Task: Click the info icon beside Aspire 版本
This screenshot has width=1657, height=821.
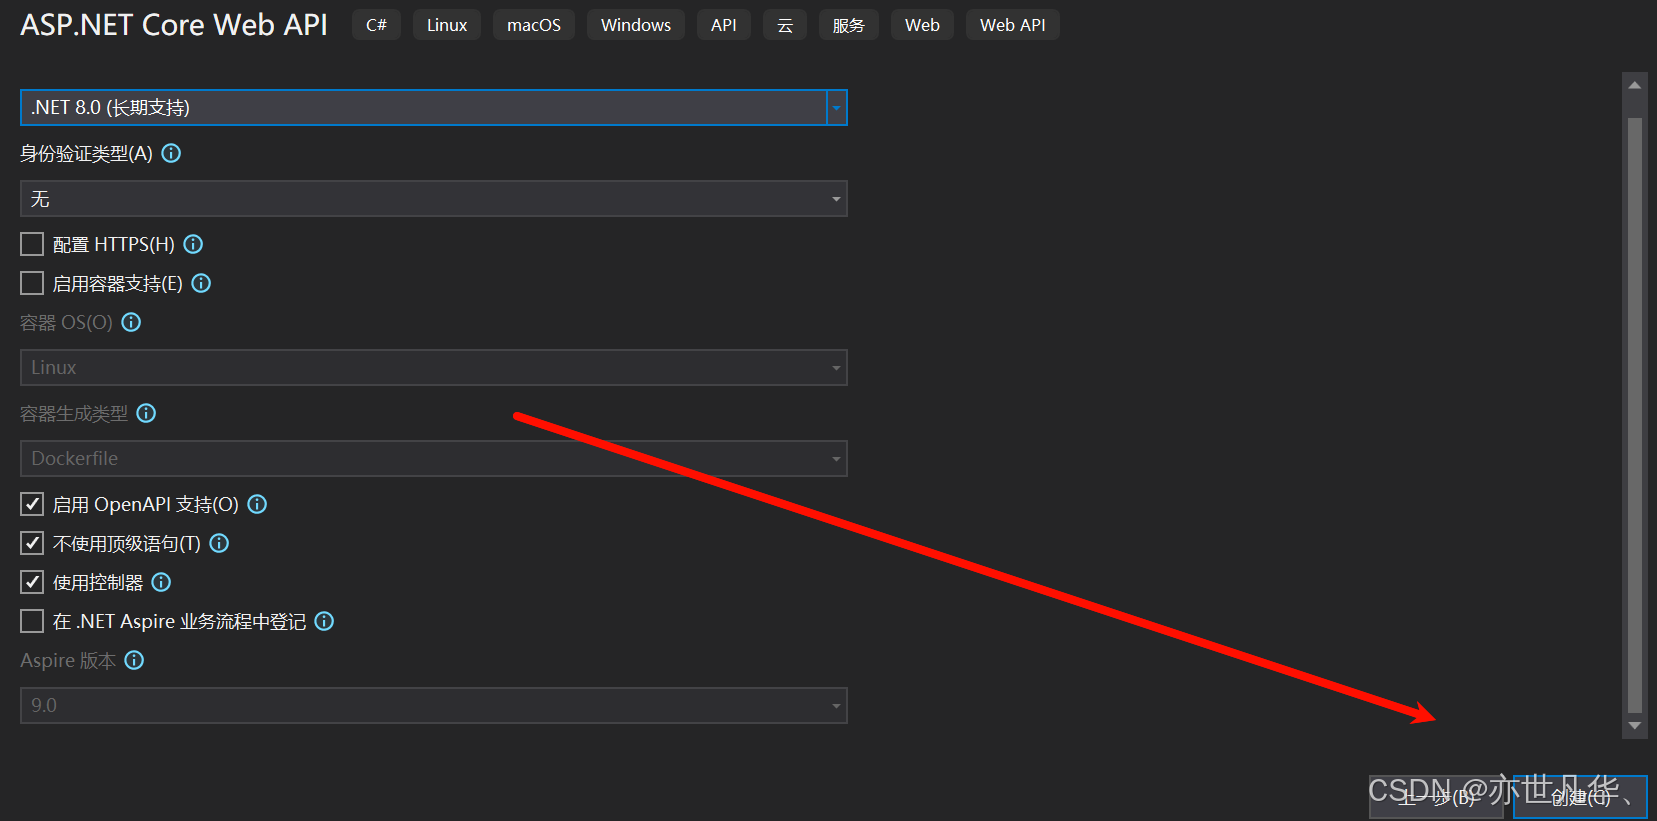Action: tap(134, 660)
